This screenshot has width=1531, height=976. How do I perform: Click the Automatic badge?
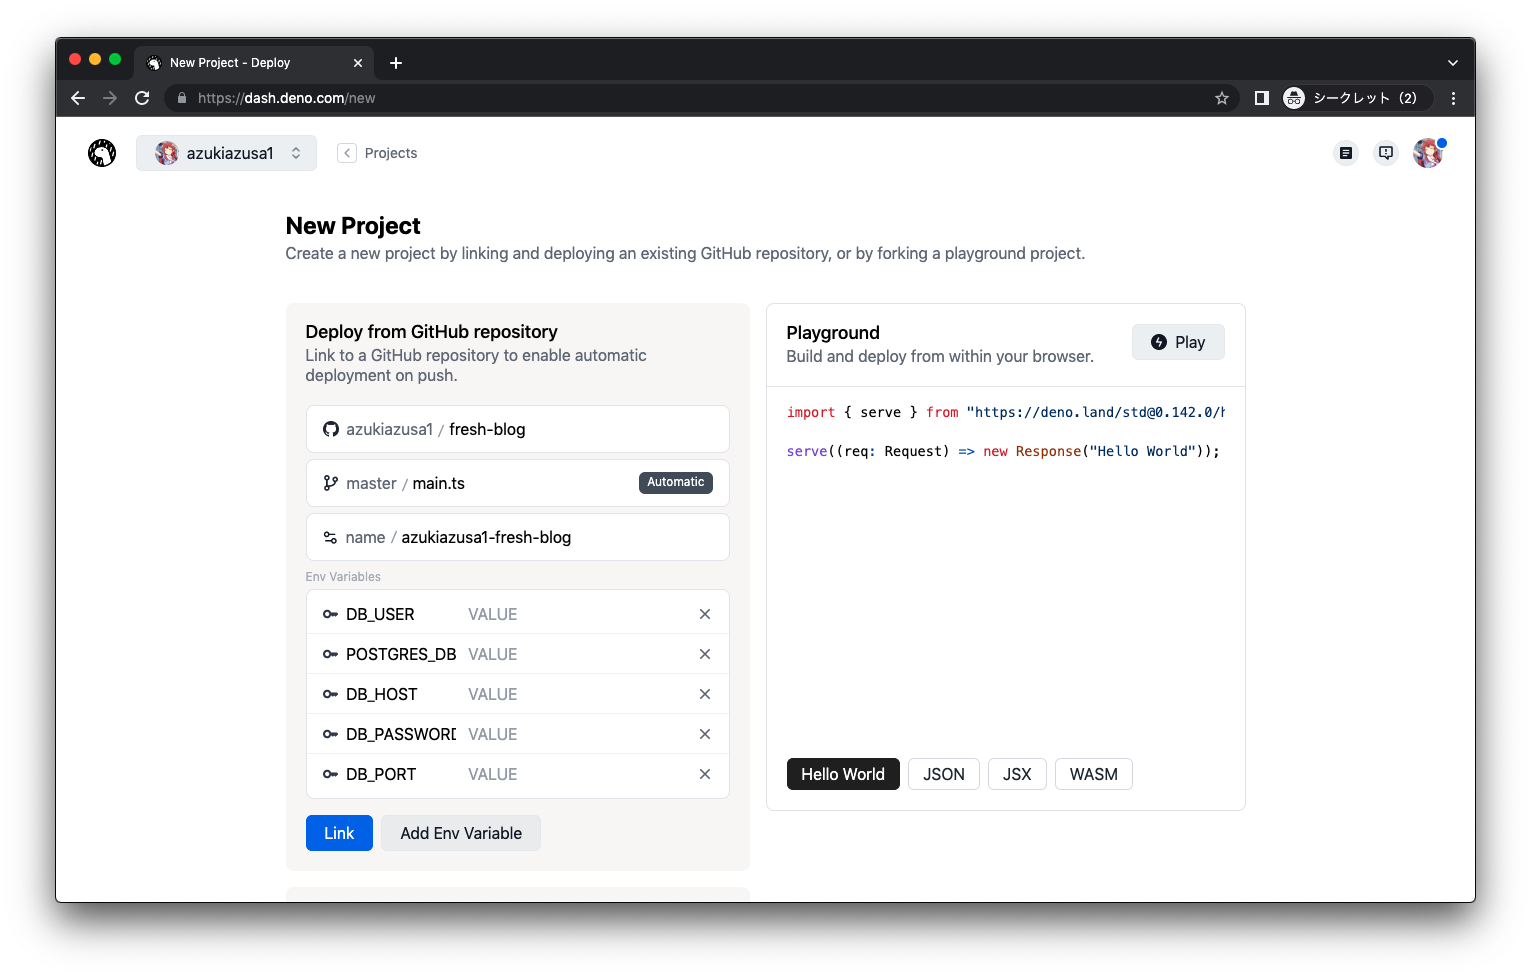click(676, 482)
